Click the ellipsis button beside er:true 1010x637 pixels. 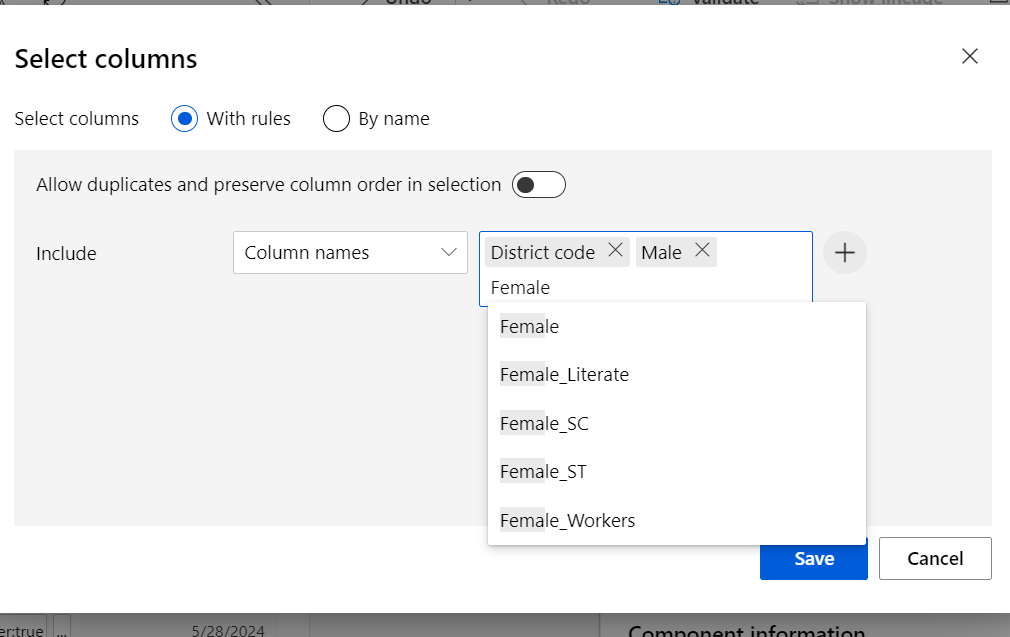click(61, 630)
